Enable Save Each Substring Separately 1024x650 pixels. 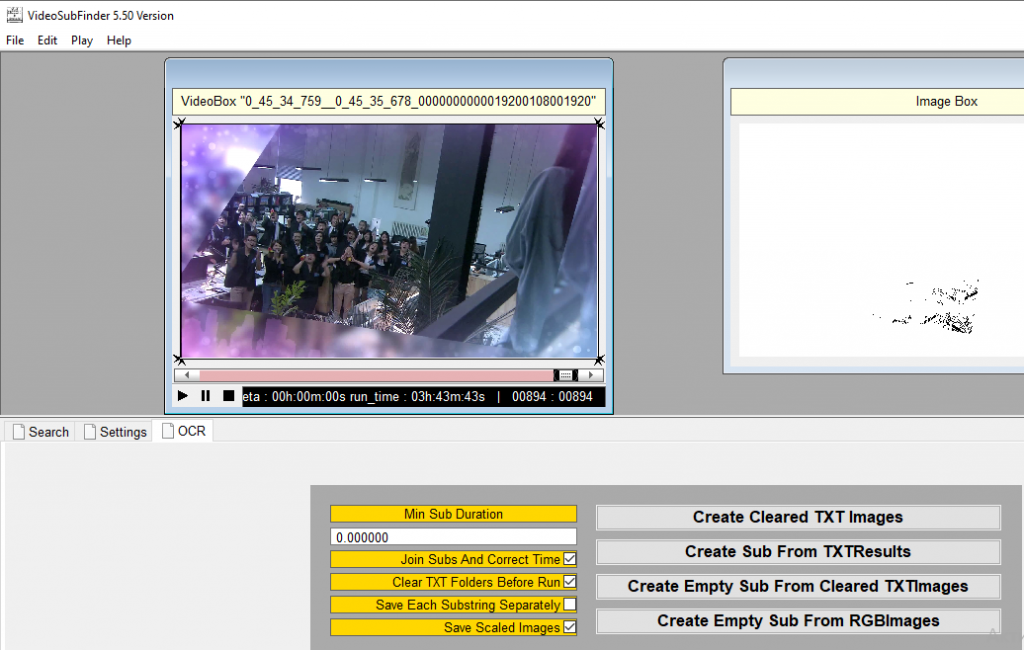(x=570, y=605)
